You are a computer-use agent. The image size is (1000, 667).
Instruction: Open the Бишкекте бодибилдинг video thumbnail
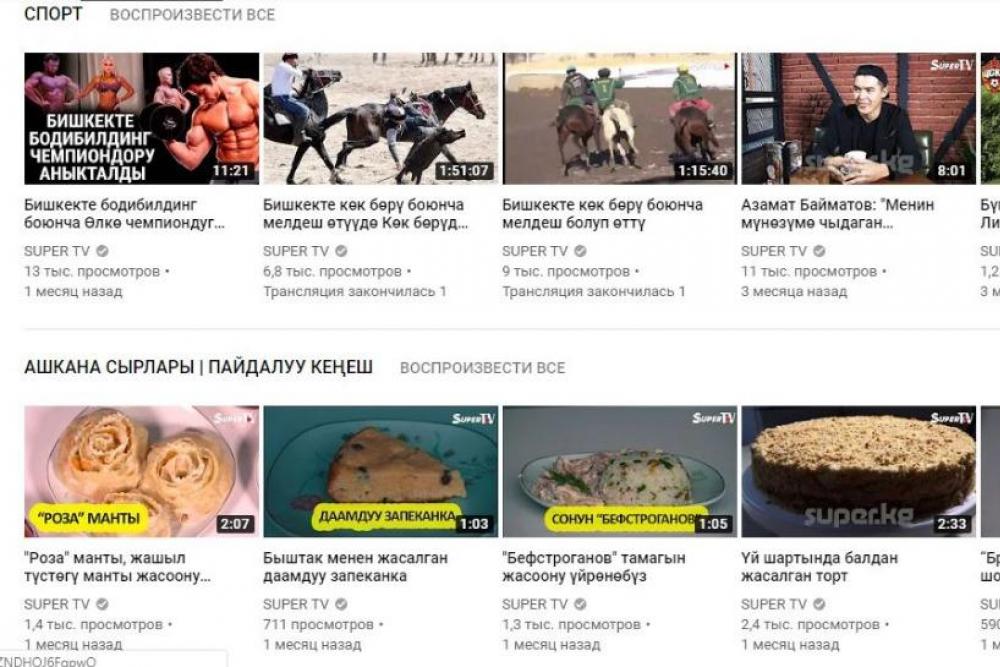point(142,119)
